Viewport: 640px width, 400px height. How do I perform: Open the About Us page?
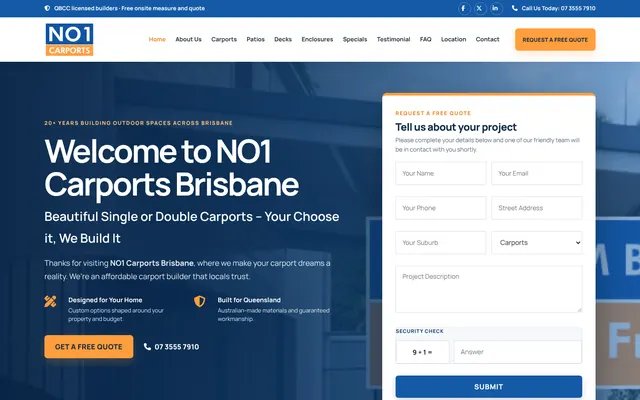click(189, 40)
